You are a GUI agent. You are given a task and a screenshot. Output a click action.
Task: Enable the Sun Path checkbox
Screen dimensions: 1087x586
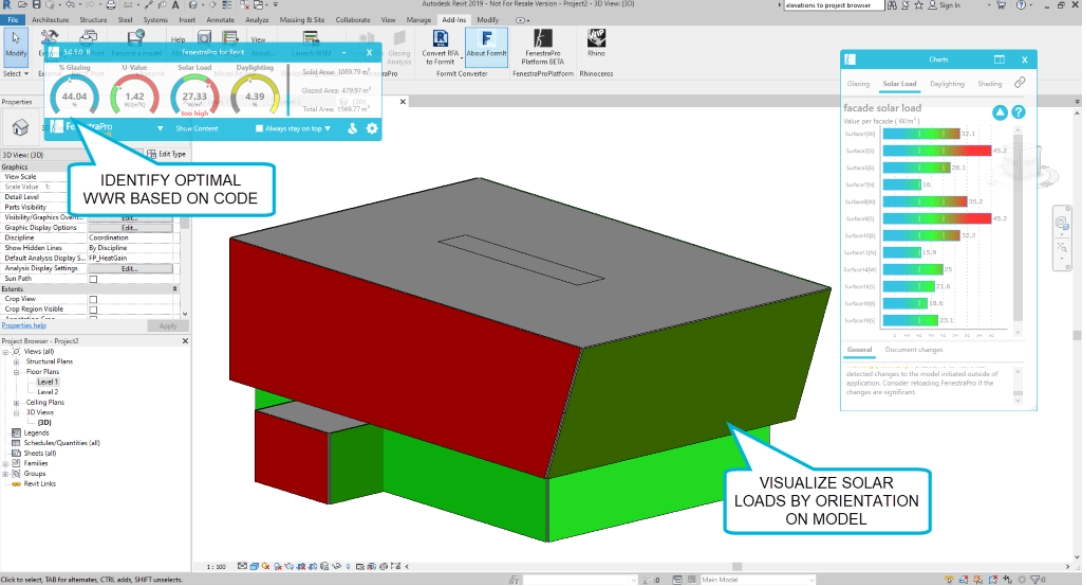click(94, 279)
